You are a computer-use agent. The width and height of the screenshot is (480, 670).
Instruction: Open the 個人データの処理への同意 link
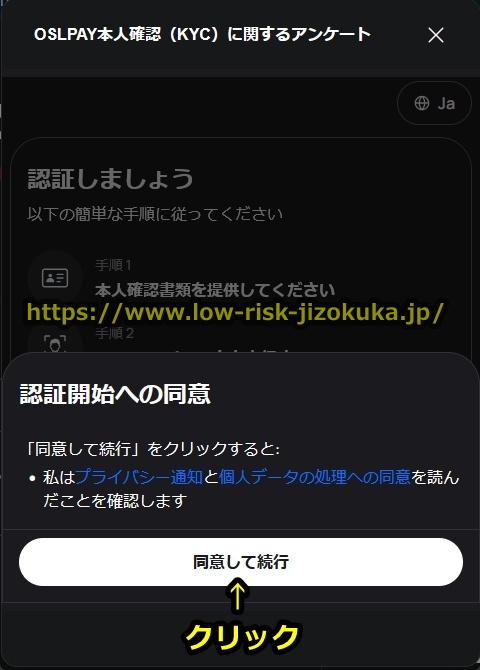[x=315, y=477]
